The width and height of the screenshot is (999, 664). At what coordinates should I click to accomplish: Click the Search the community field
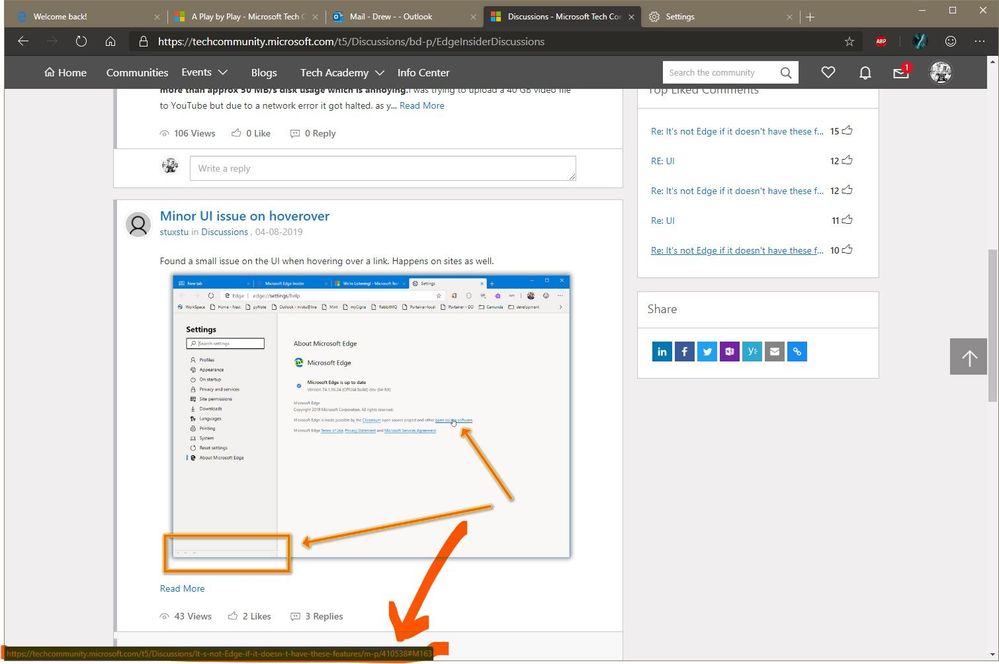click(721, 73)
